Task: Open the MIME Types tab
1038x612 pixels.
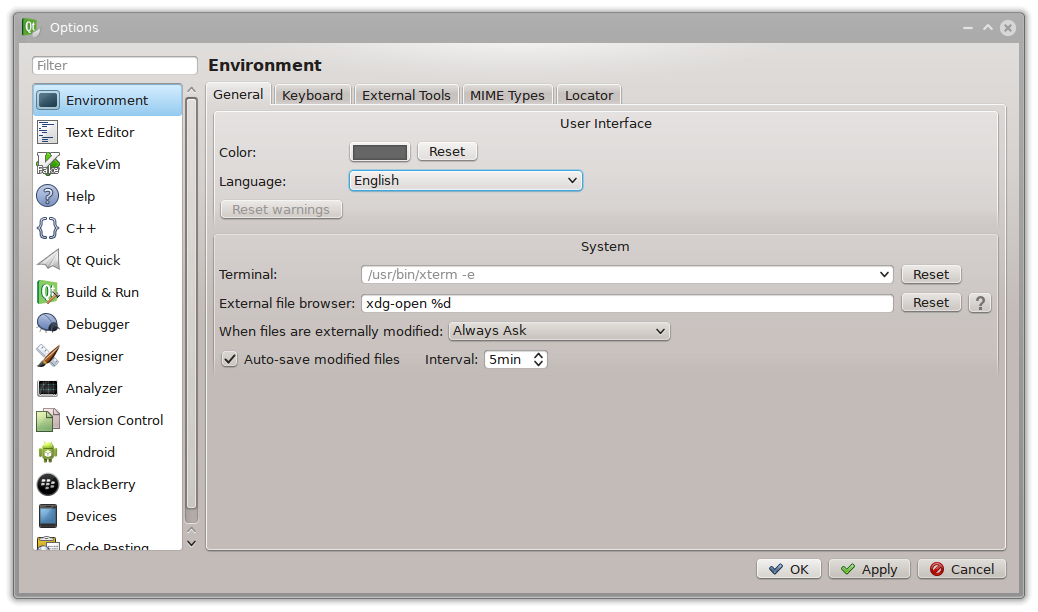Action: tap(507, 95)
